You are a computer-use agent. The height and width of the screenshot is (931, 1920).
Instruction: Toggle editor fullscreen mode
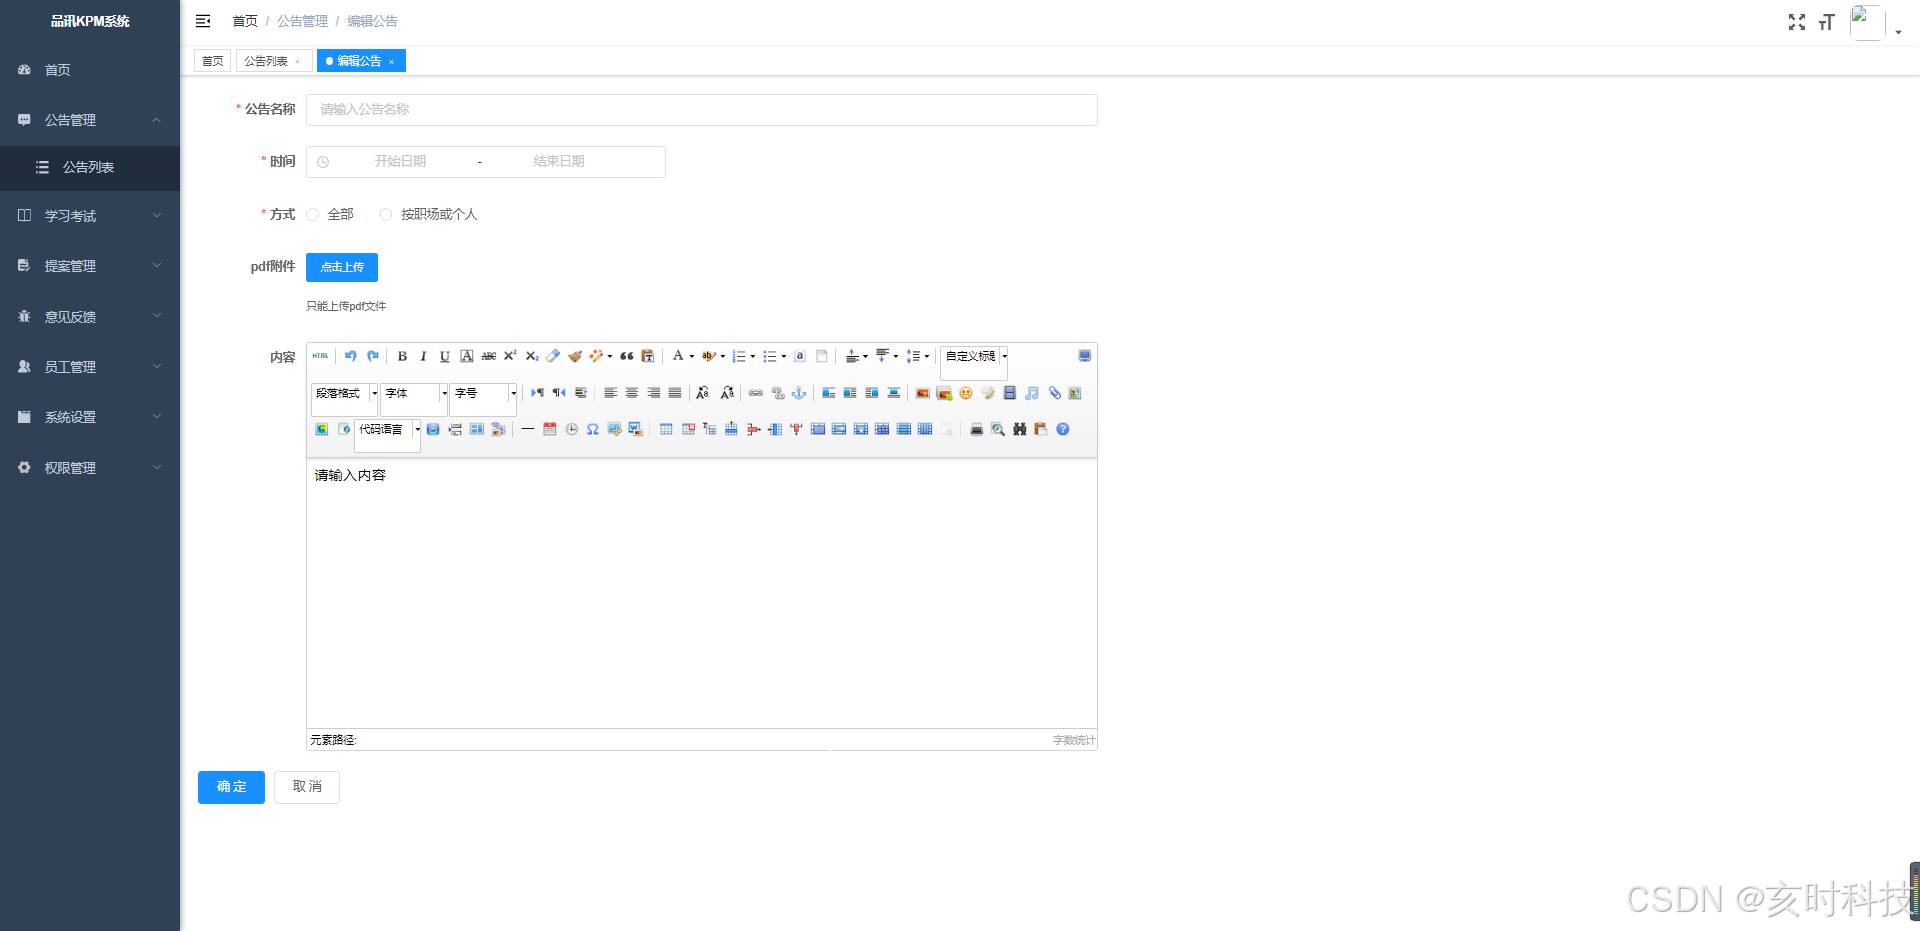coord(1085,356)
